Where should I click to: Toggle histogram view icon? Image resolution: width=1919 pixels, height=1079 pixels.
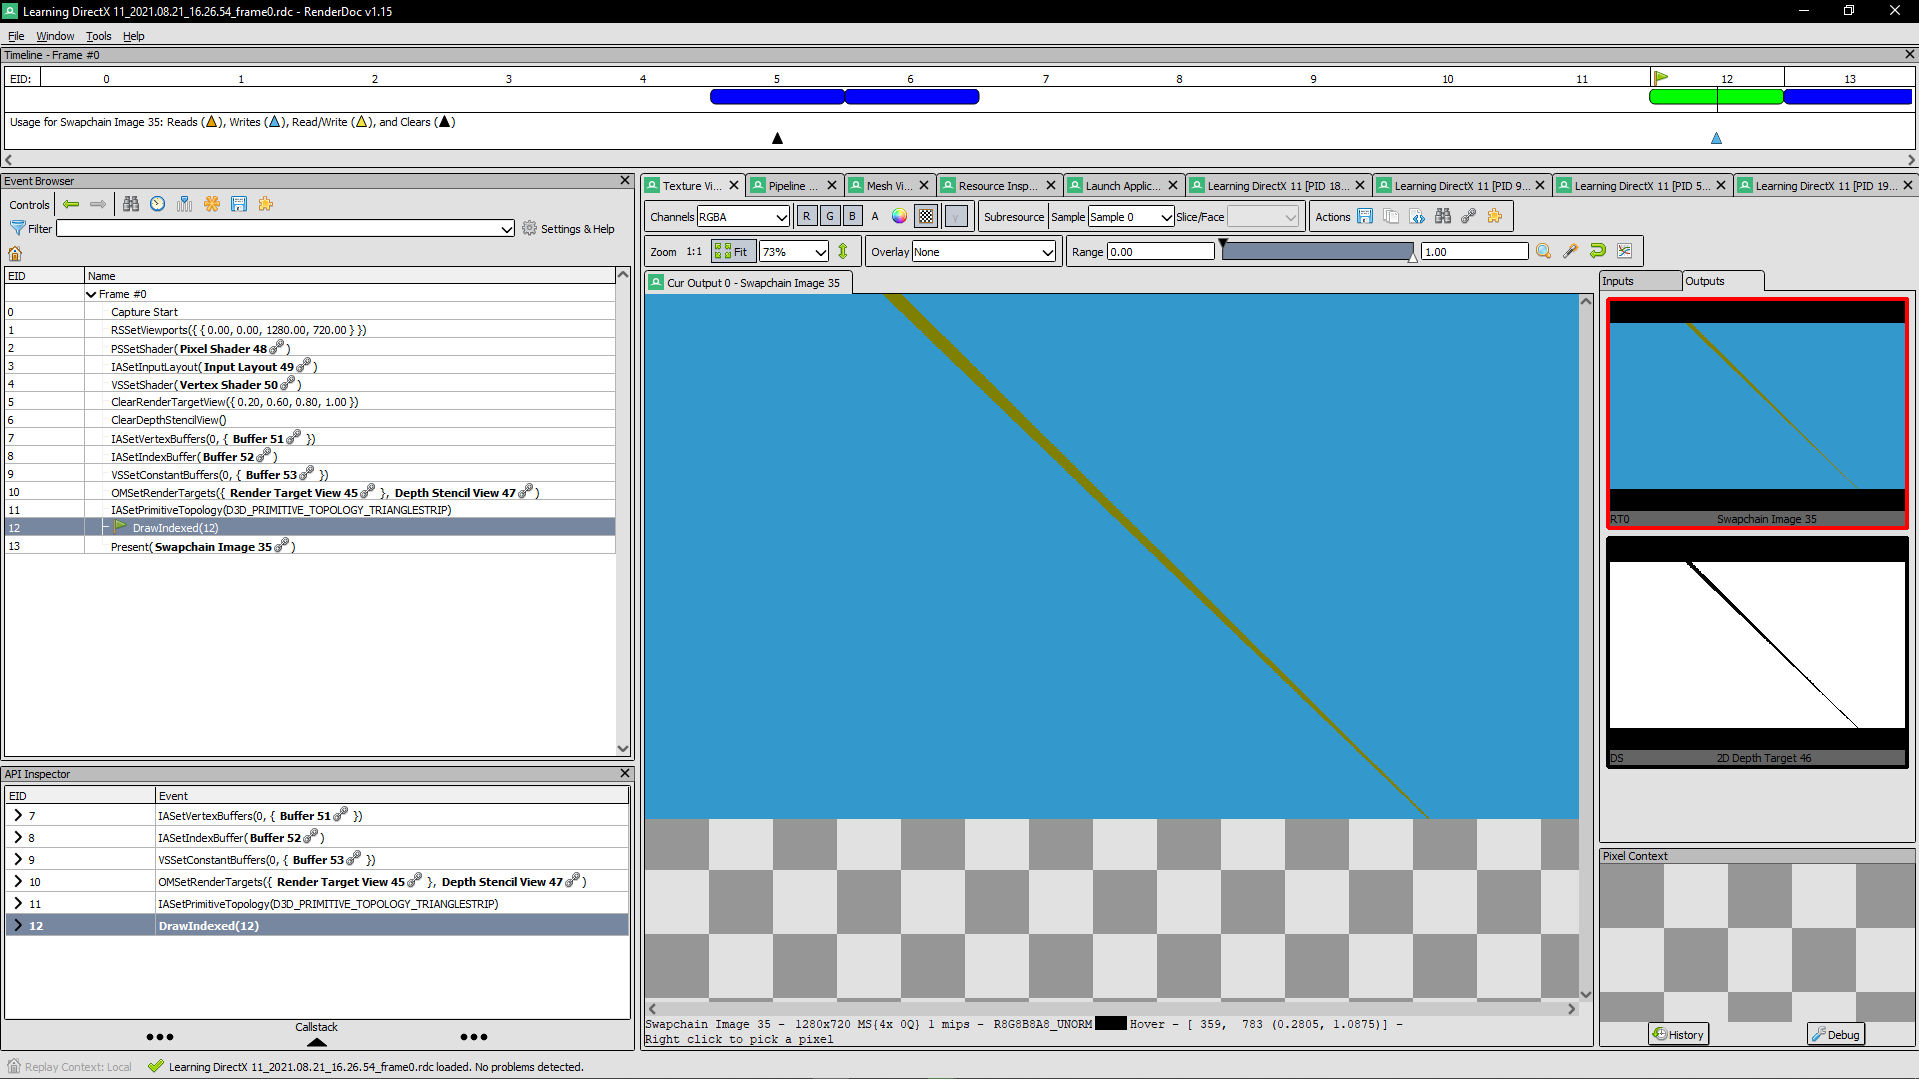tap(1625, 252)
